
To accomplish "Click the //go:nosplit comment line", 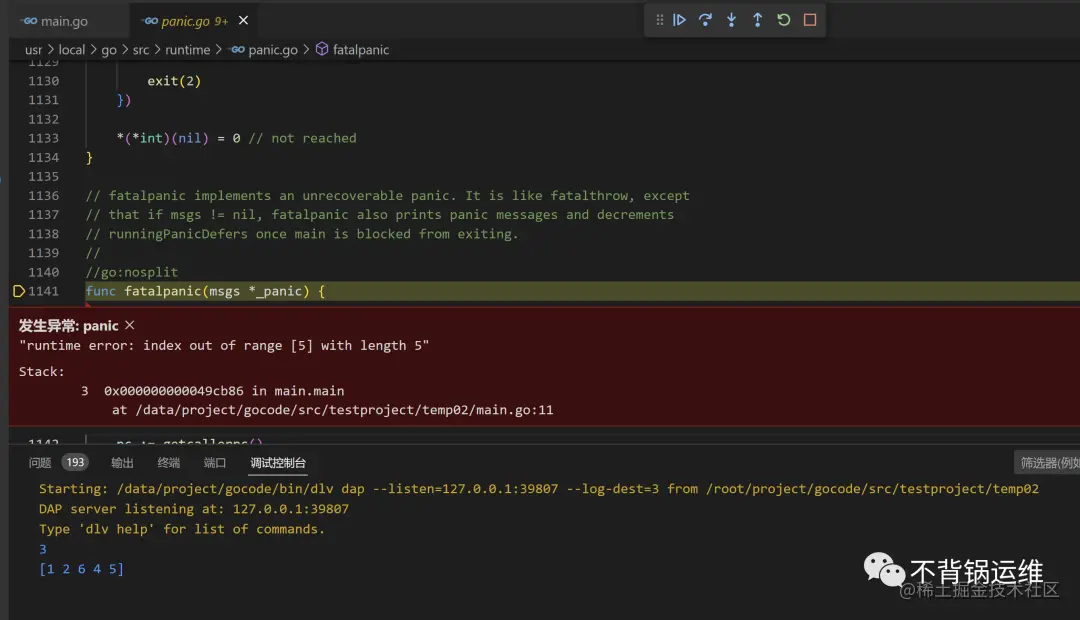I will (132, 272).
